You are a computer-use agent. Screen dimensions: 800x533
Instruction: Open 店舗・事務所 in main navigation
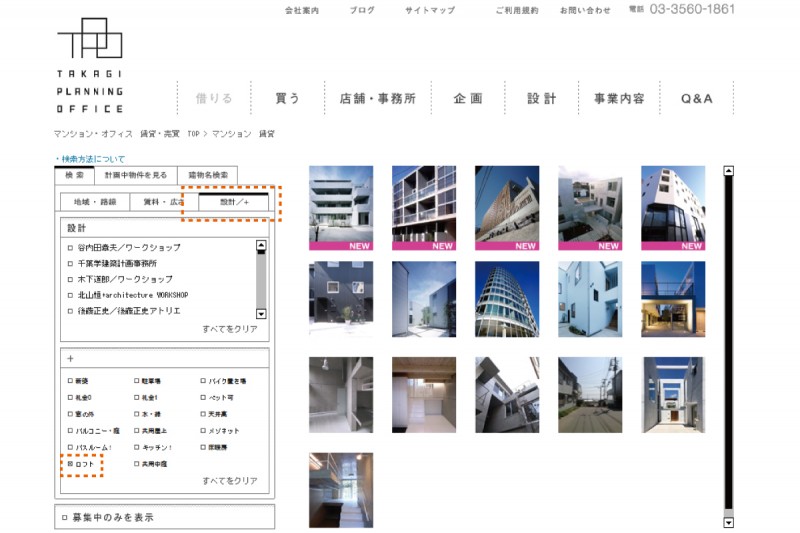tap(378, 98)
